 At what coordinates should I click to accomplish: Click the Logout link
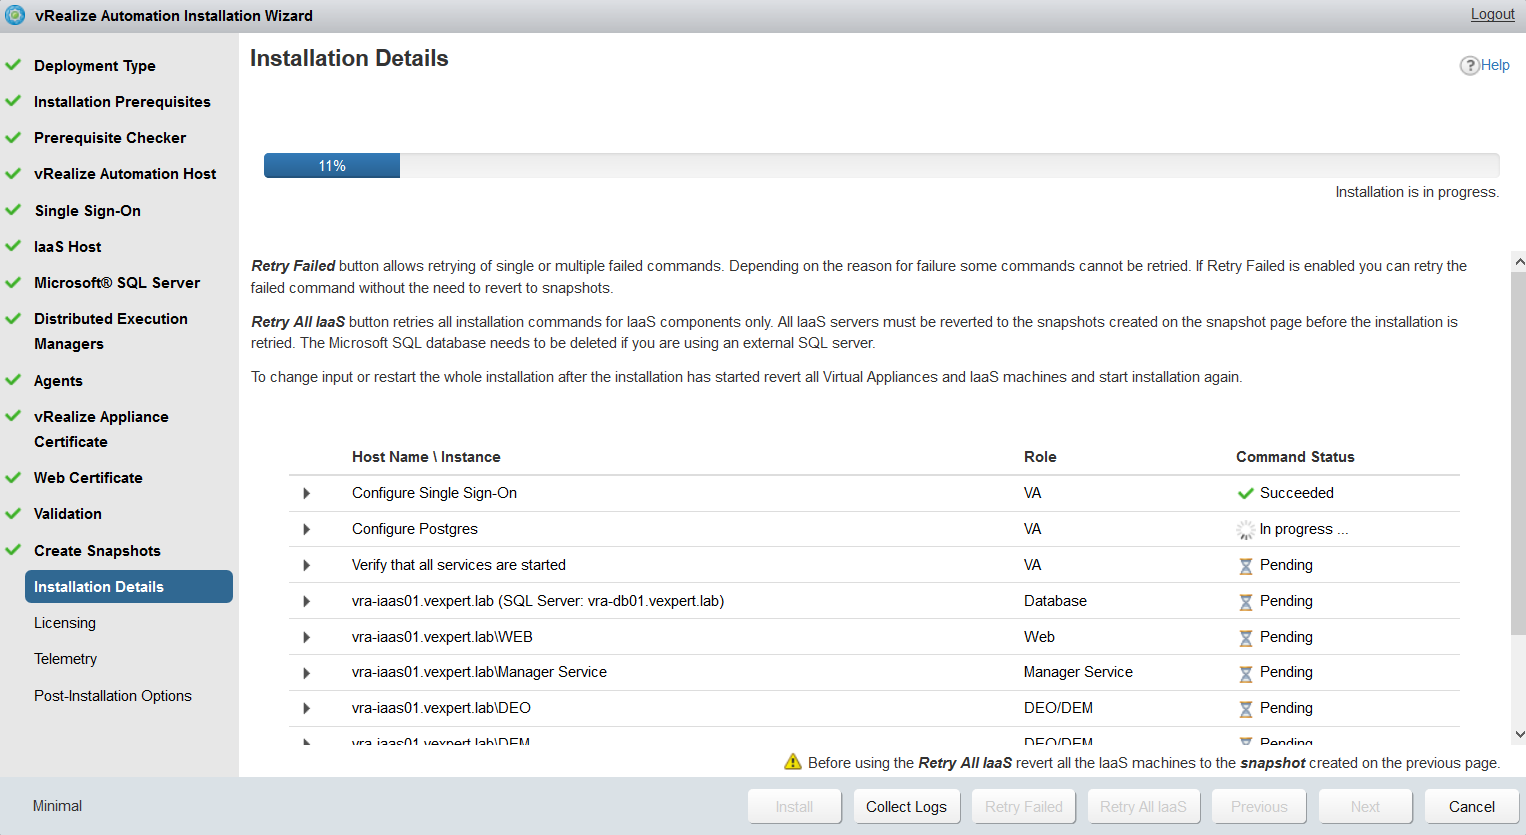tap(1492, 14)
